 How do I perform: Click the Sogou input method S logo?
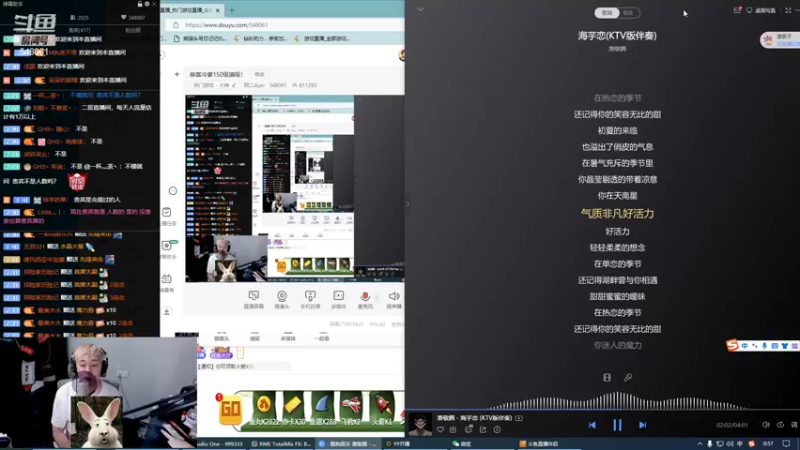pos(733,345)
